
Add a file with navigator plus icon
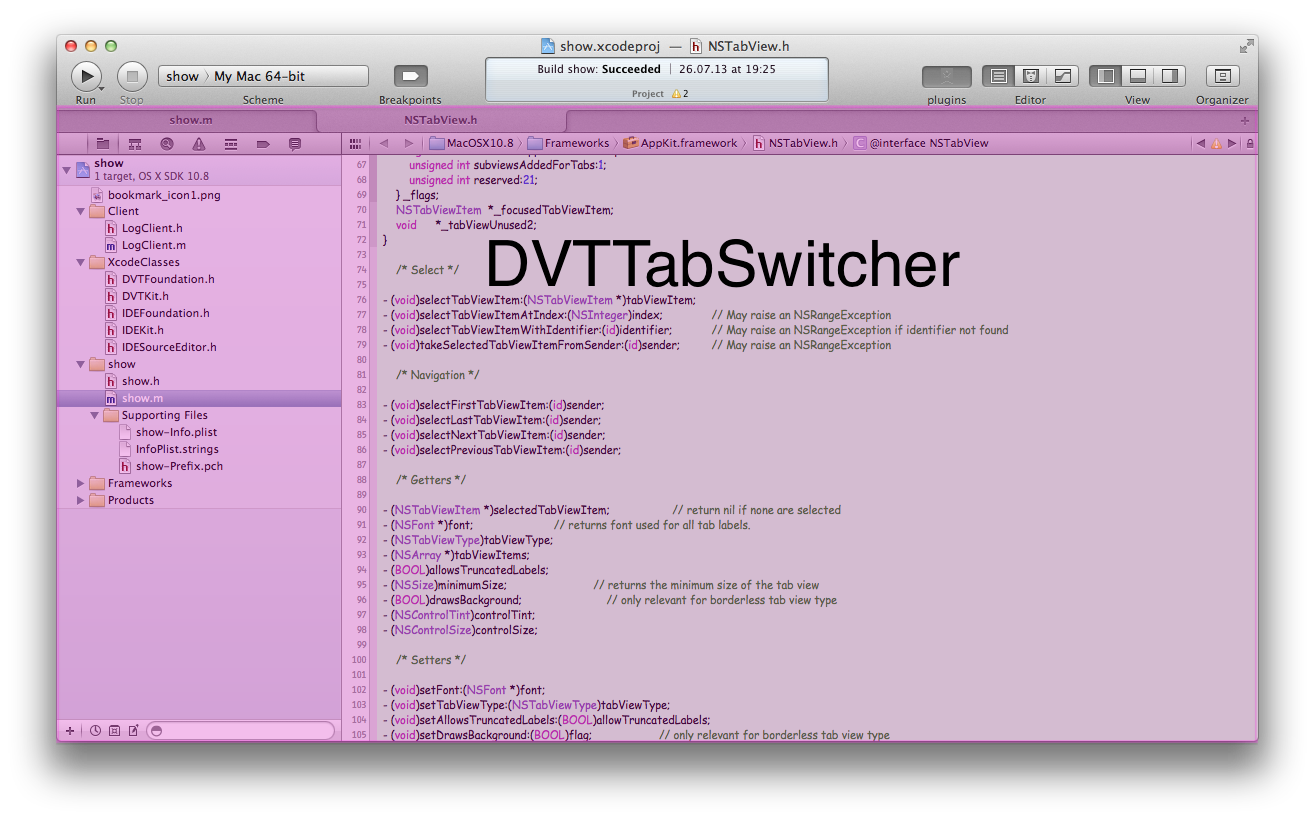click(x=70, y=731)
